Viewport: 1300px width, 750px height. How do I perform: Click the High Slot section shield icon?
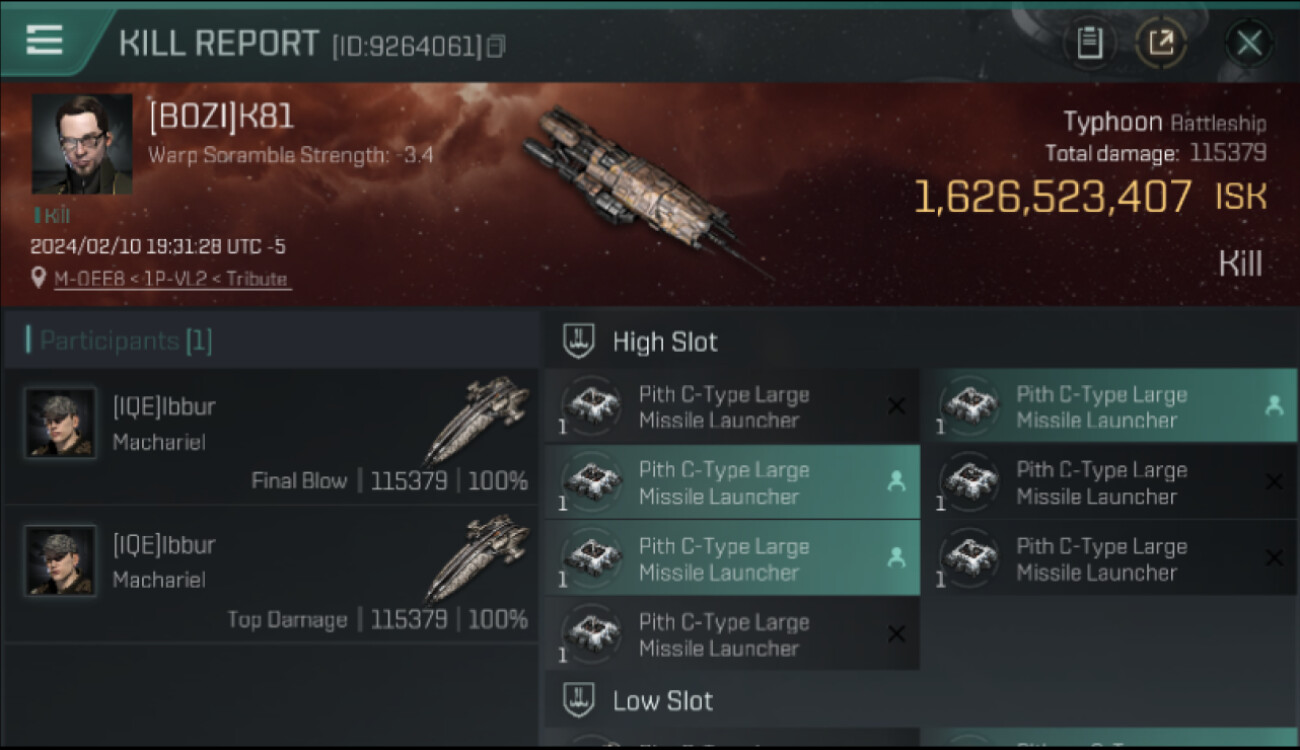pos(580,341)
